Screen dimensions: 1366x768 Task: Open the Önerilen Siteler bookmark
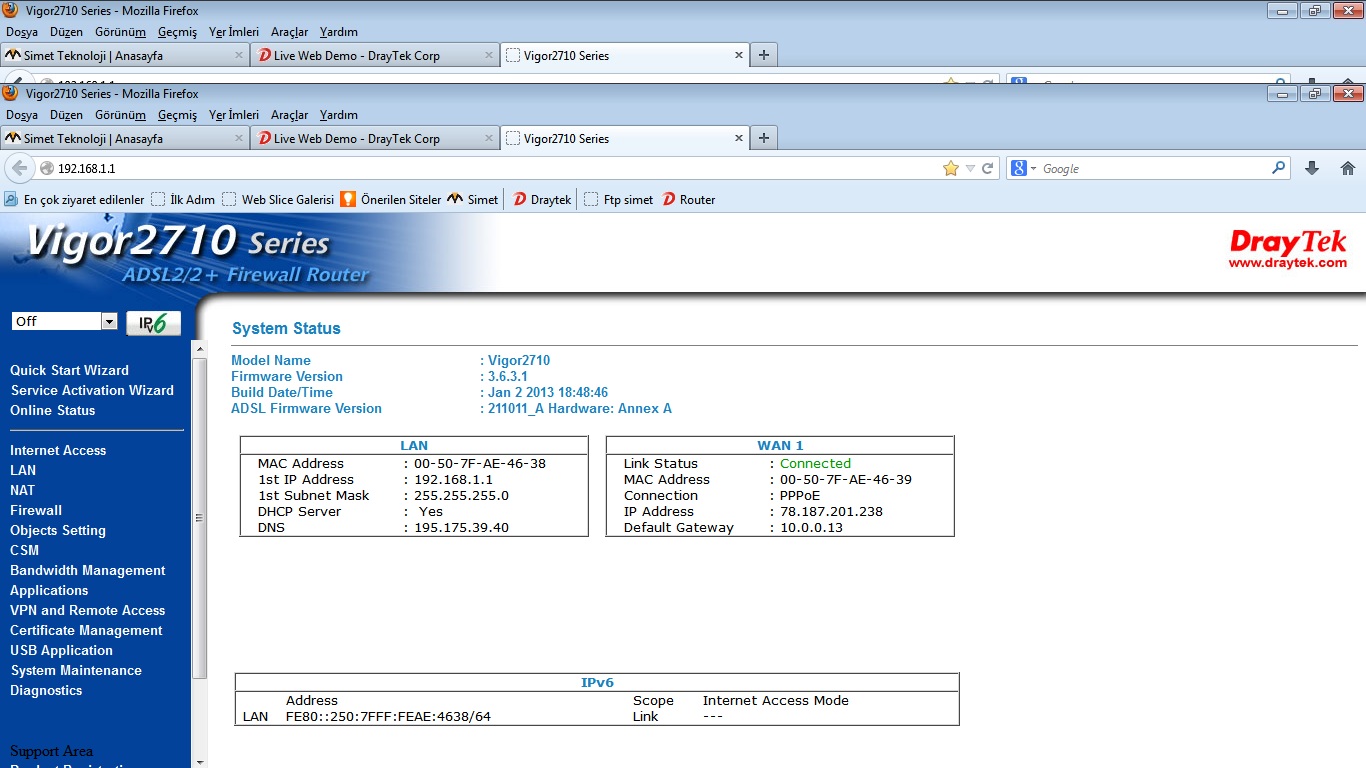point(391,199)
